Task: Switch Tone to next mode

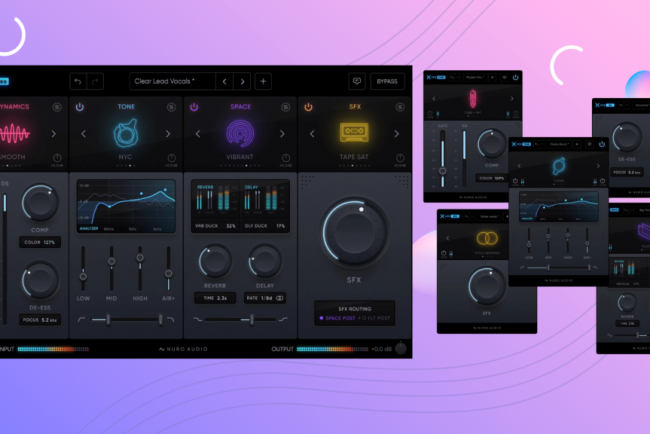Action: click(x=168, y=134)
